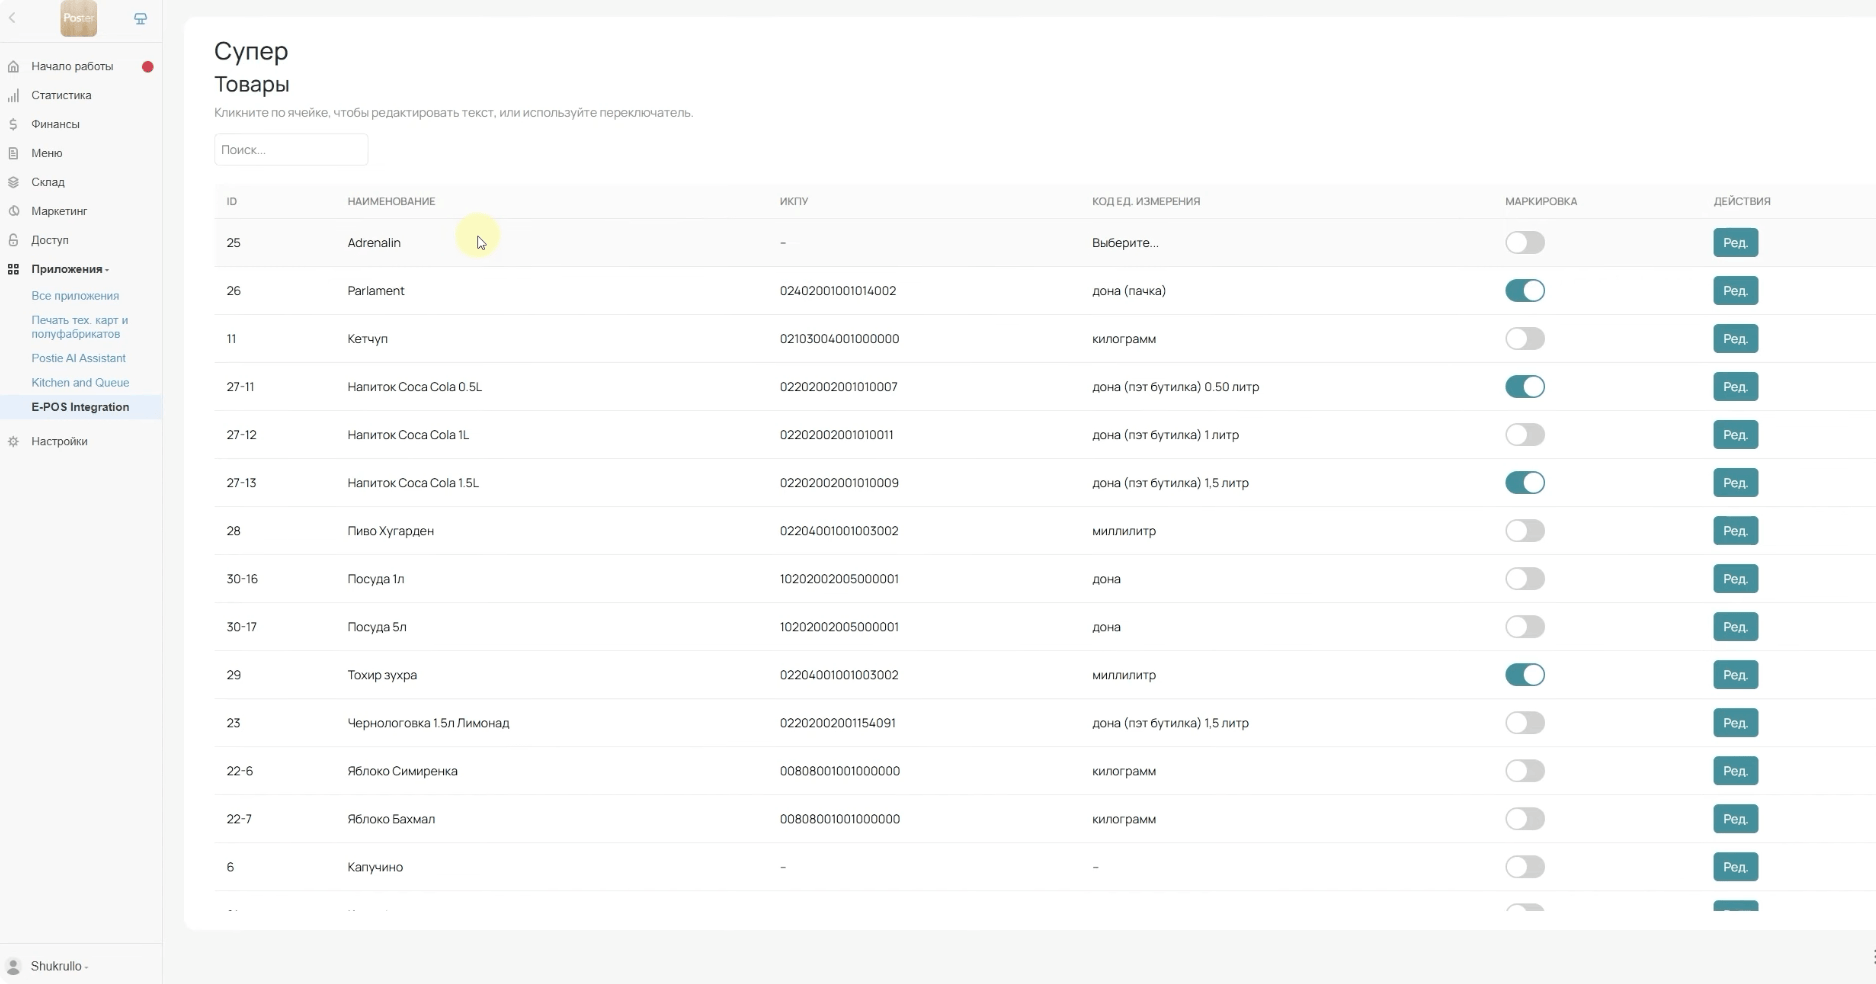Viewport: 1876px width, 984px height.
Task: Collapse the Приложения menu section
Action: (70, 270)
